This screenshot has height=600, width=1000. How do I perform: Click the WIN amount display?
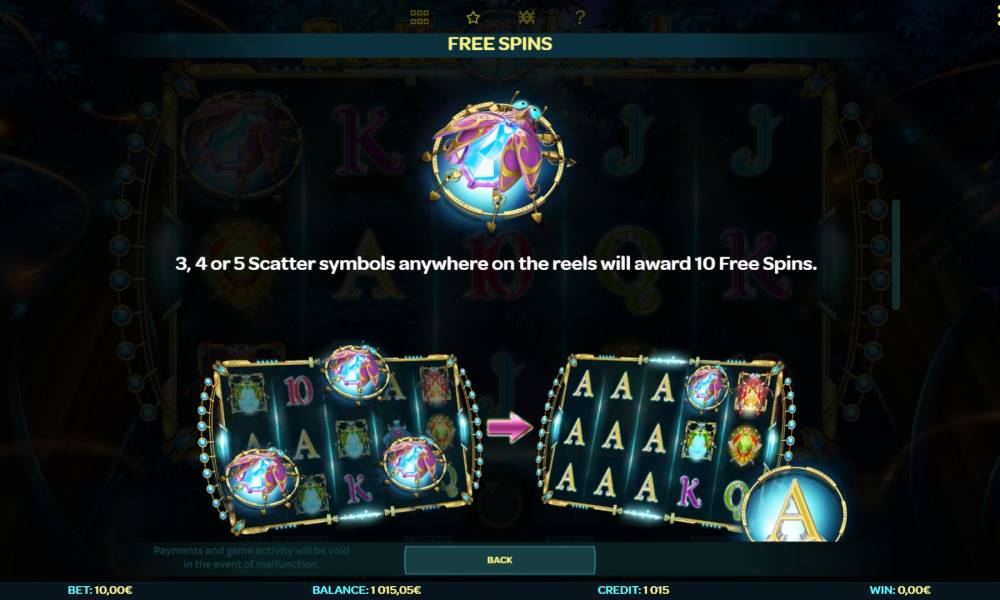[900, 590]
